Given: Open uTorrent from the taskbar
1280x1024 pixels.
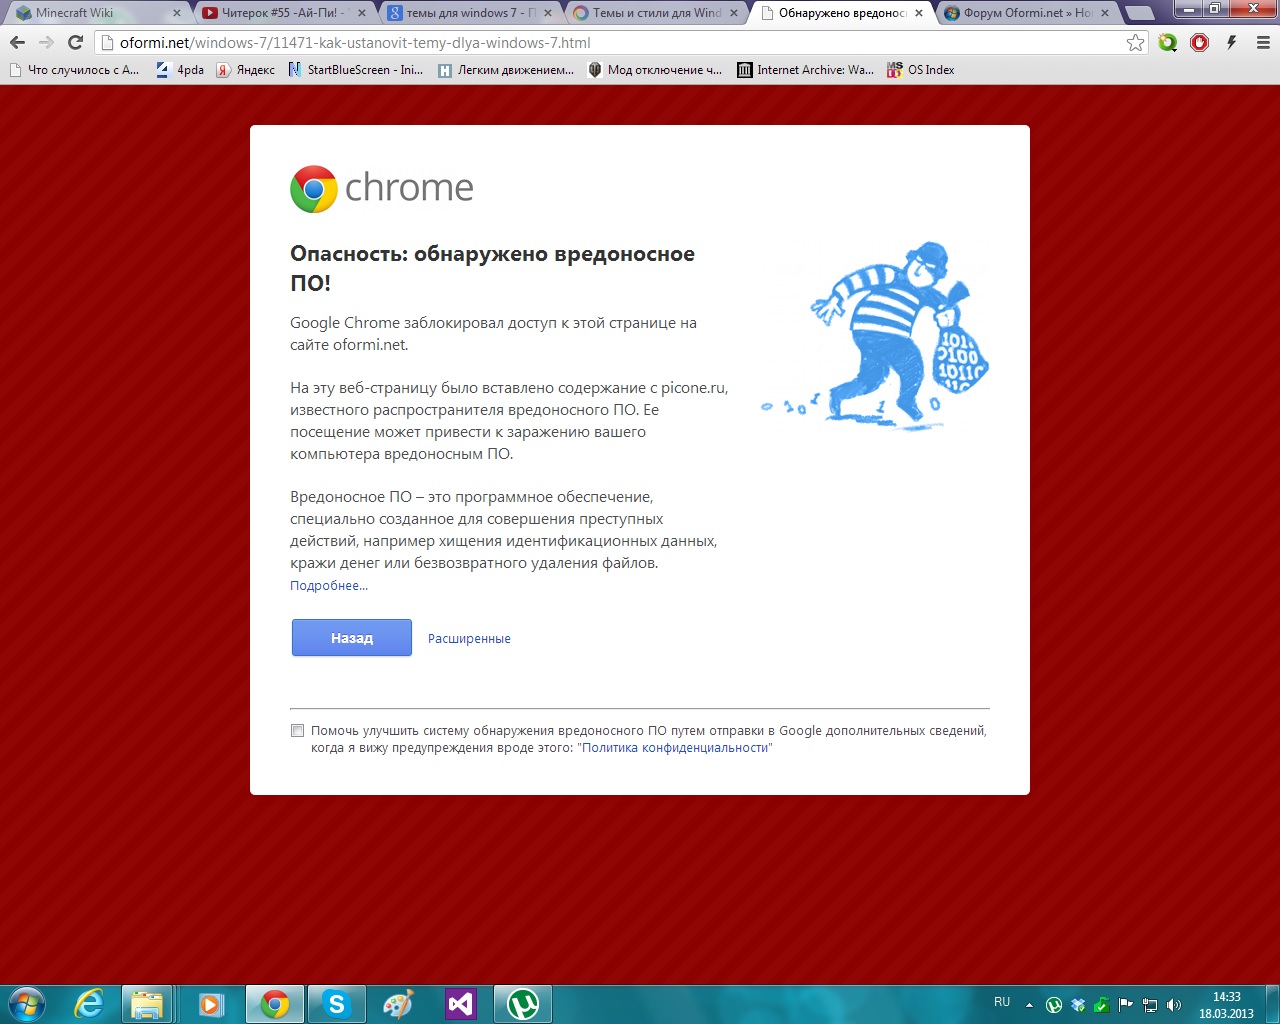Looking at the screenshot, I should pos(523,1004).
